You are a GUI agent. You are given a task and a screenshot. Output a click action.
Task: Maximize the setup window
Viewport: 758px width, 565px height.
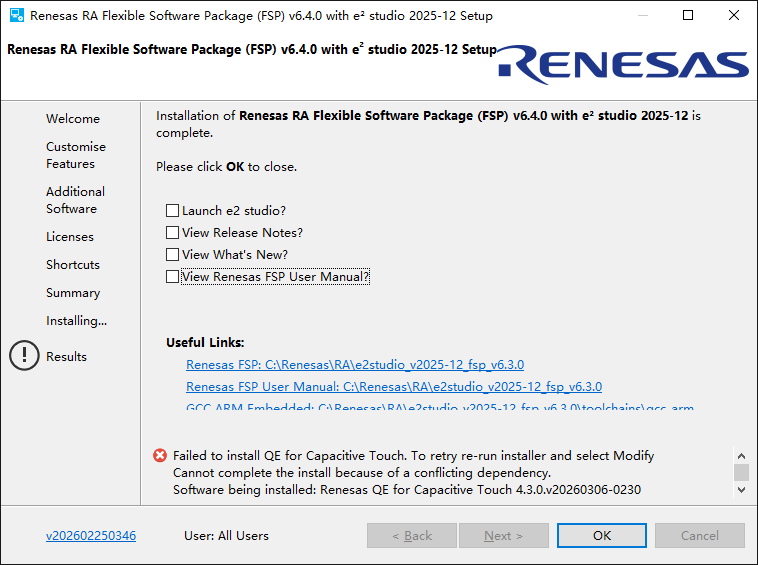[688, 15]
